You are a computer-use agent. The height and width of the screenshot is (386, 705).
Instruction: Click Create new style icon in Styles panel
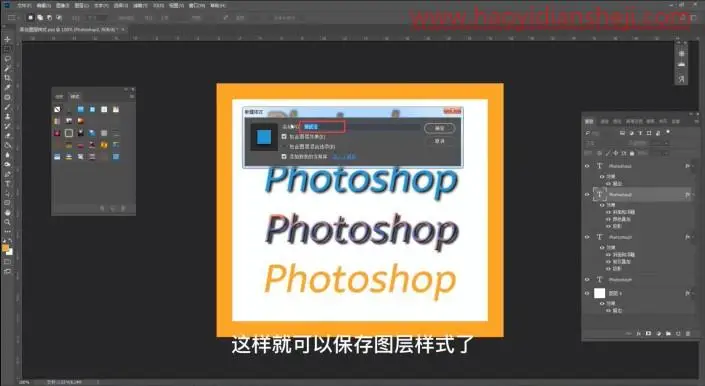pos(113,208)
